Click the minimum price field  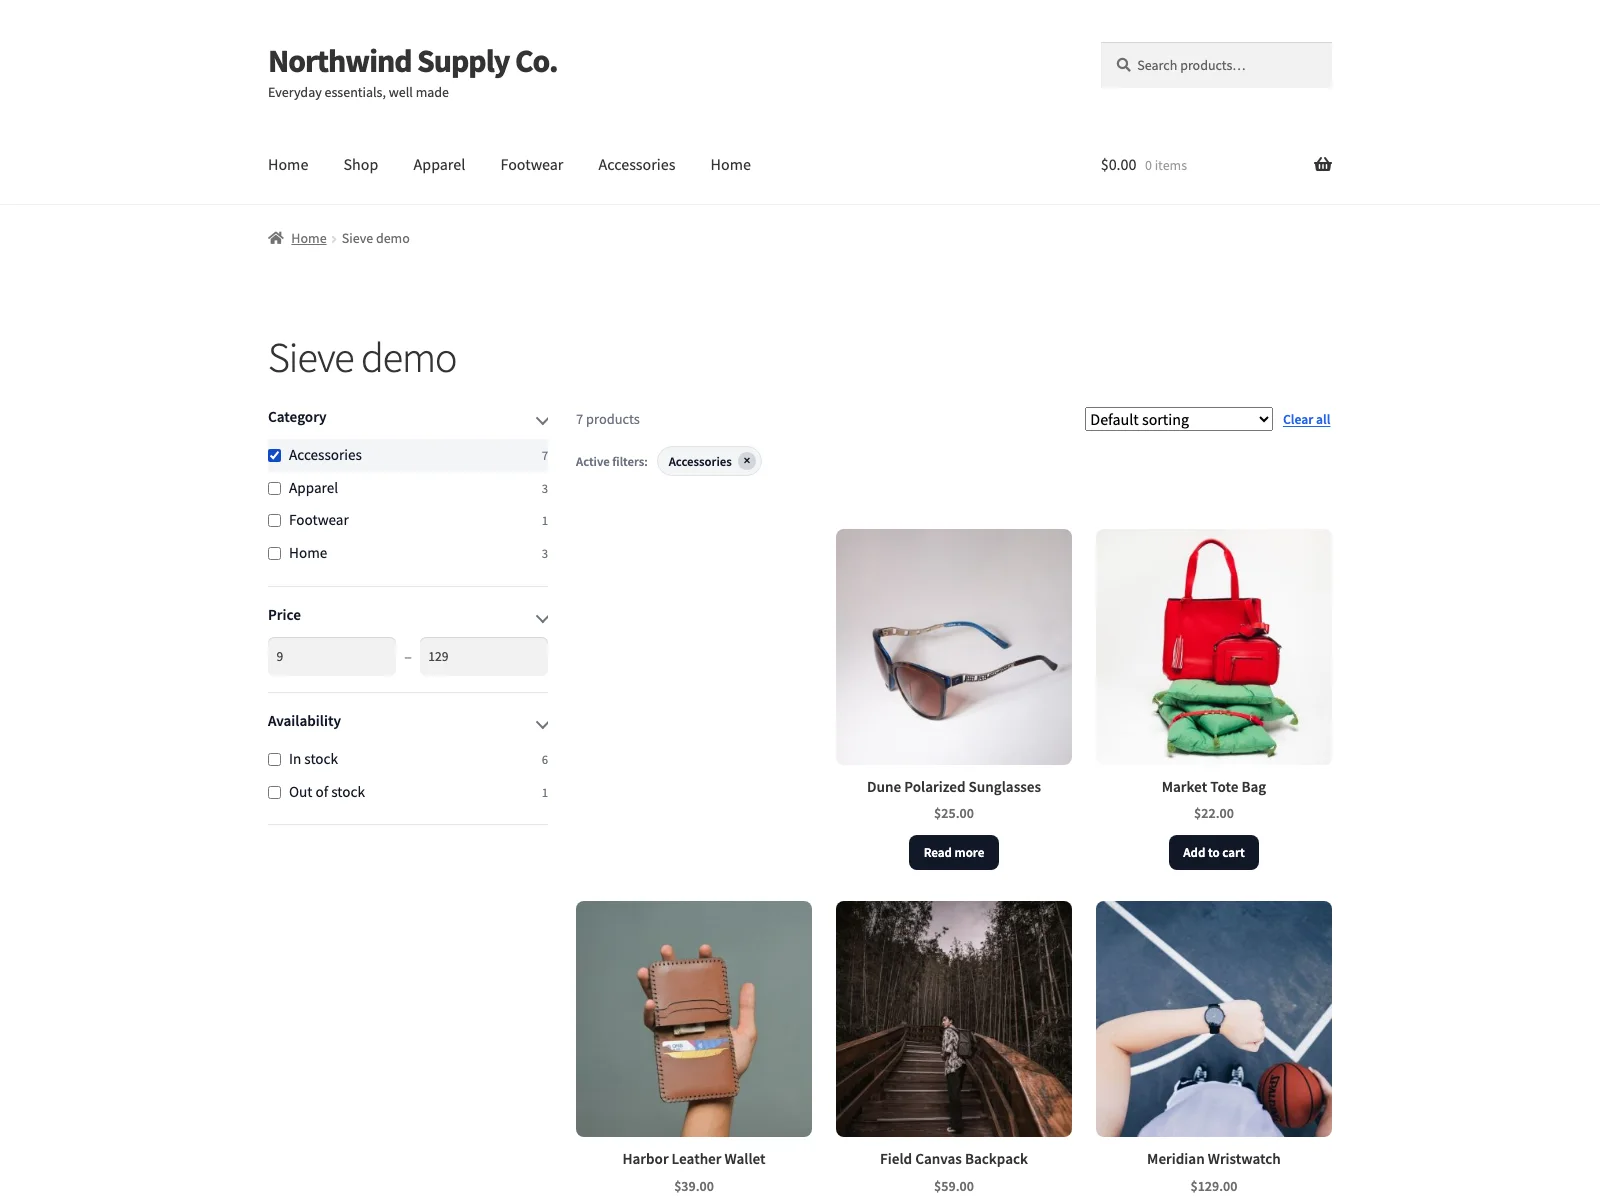point(332,656)
